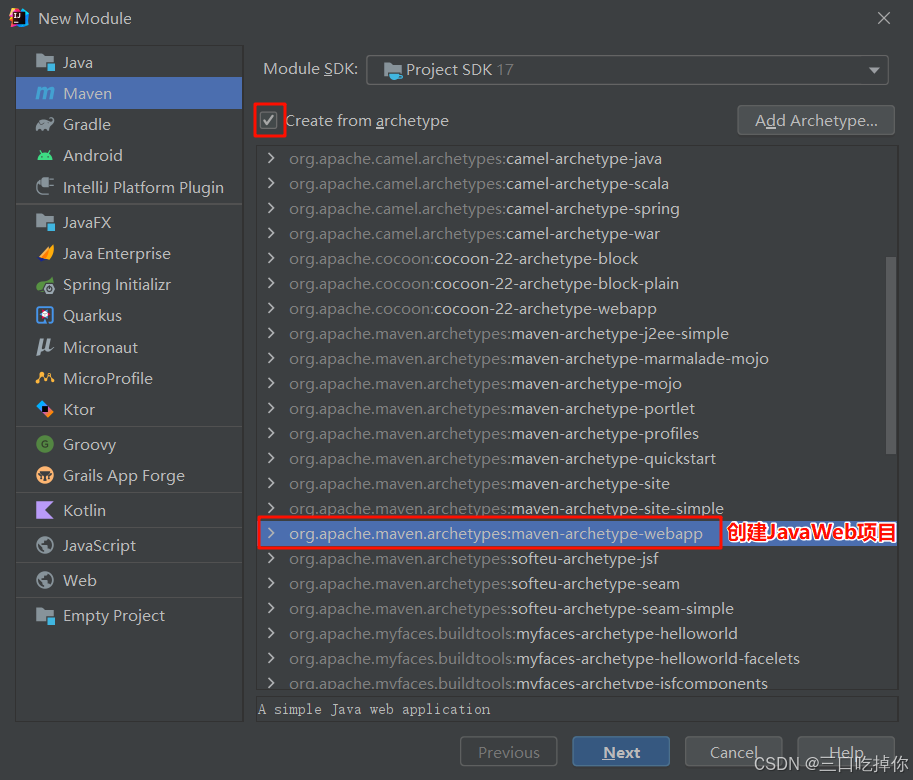Click the Add Archetype button
Screen dimensions: 913x780
click(x=816, y=120)
